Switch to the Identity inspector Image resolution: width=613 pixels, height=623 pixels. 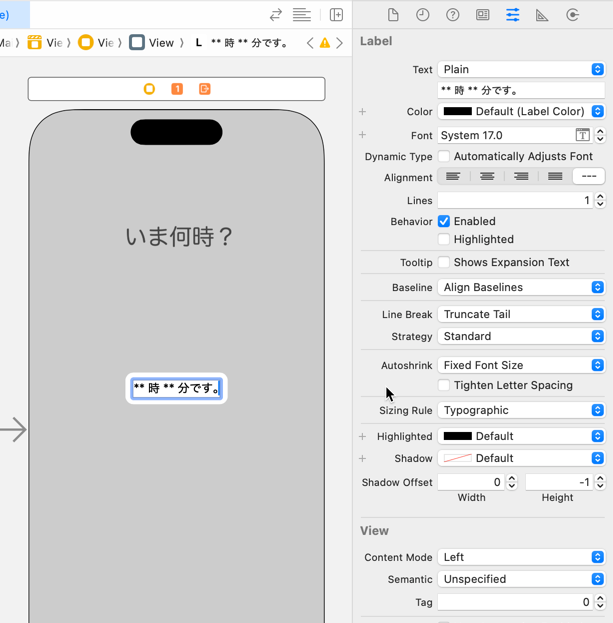click(x=483, y=15)
